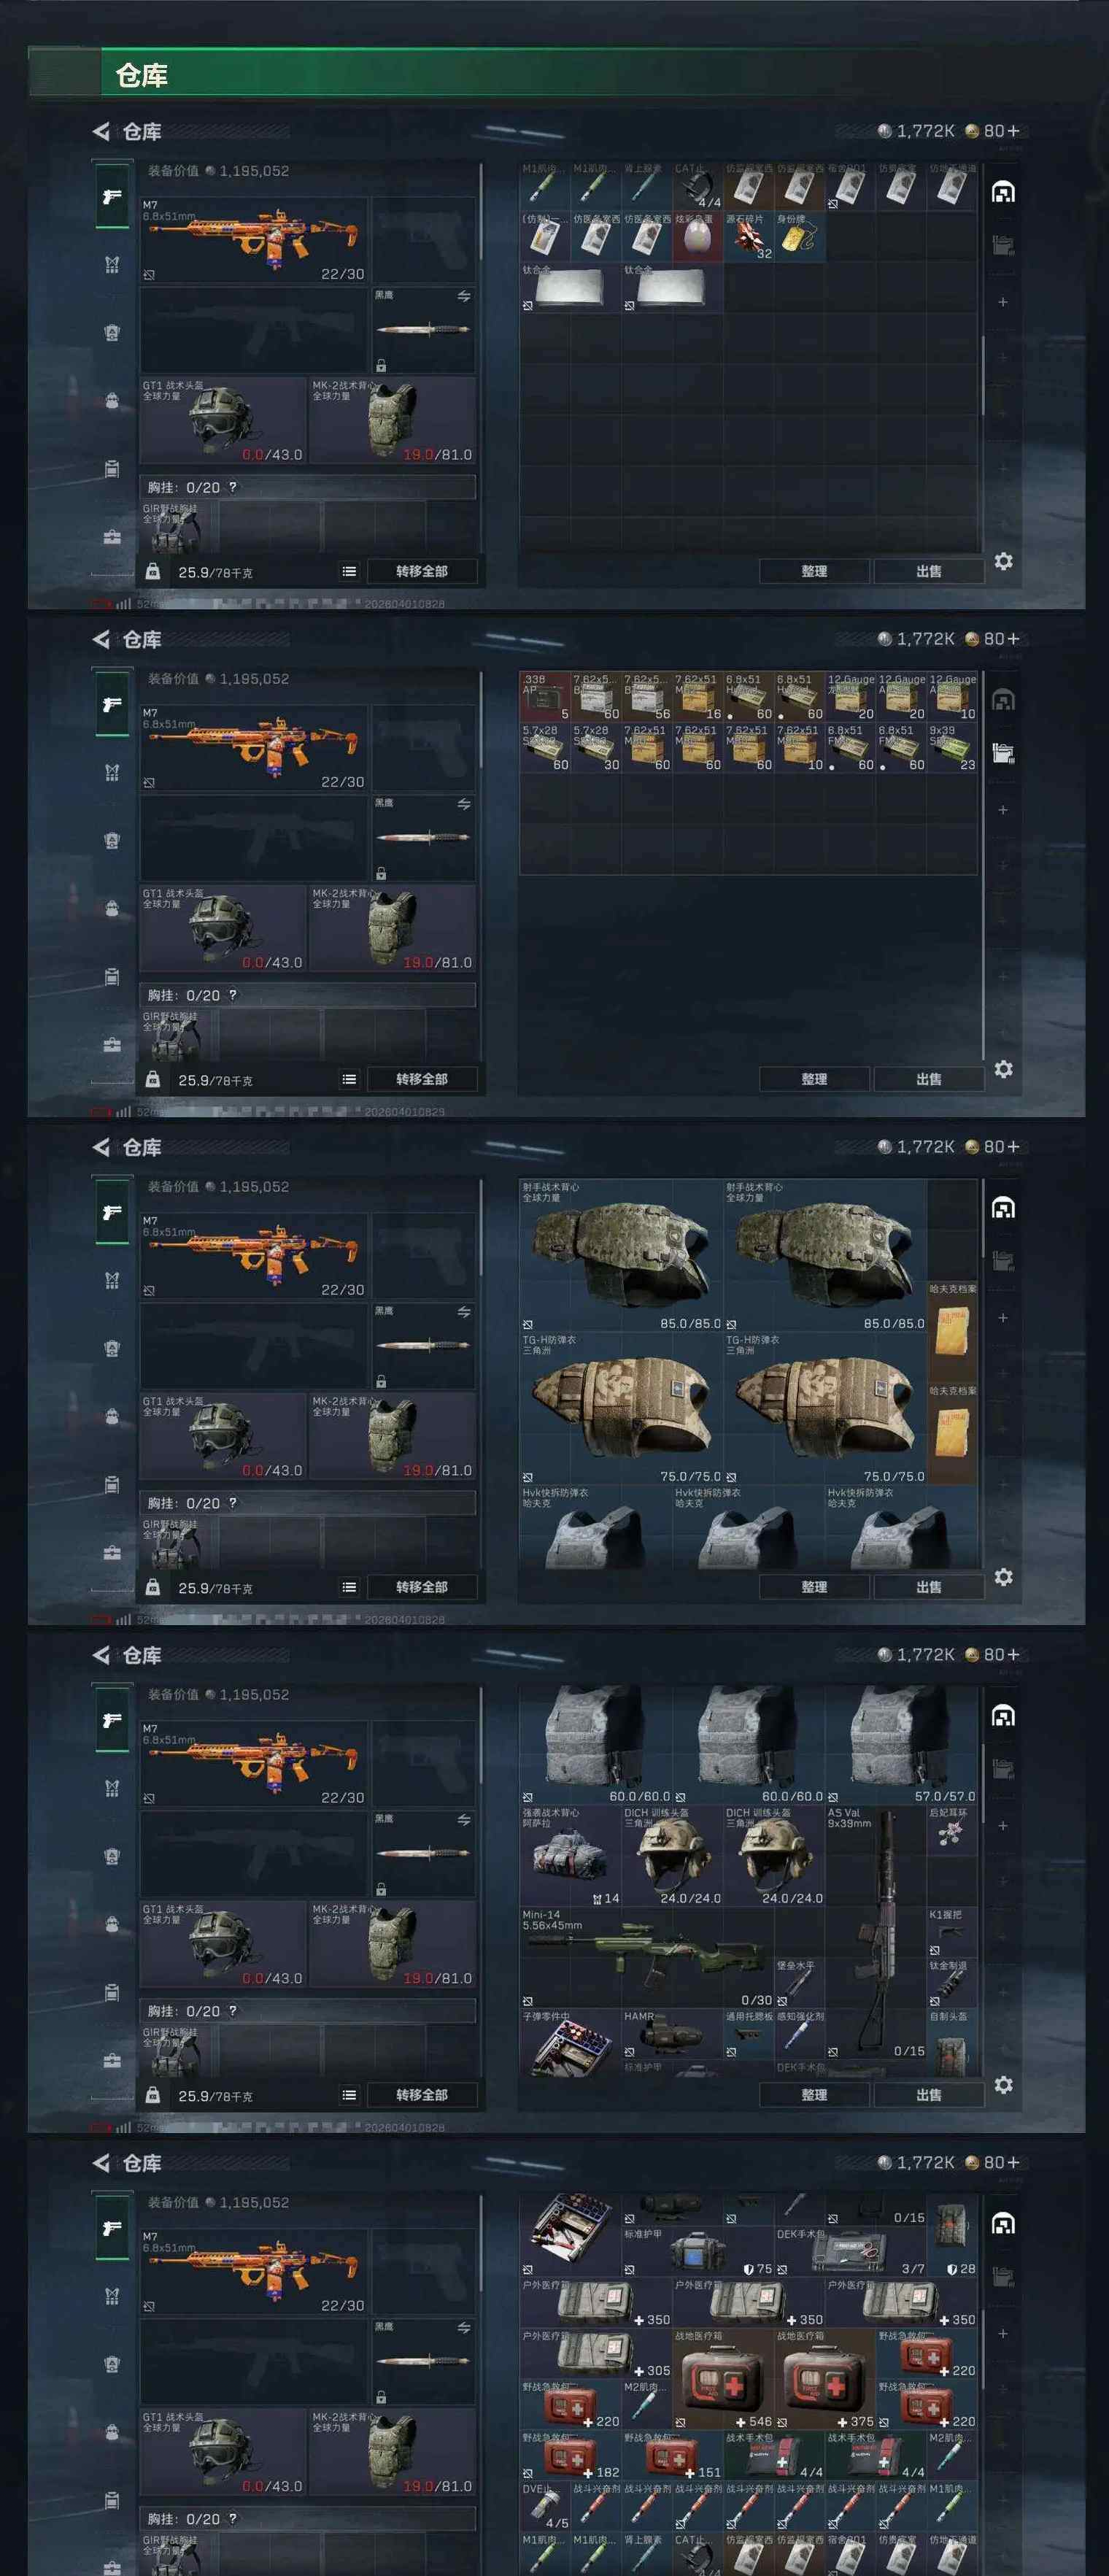
Task: Click 整理 below the ammo stash grid
Action: point(814,1079)
